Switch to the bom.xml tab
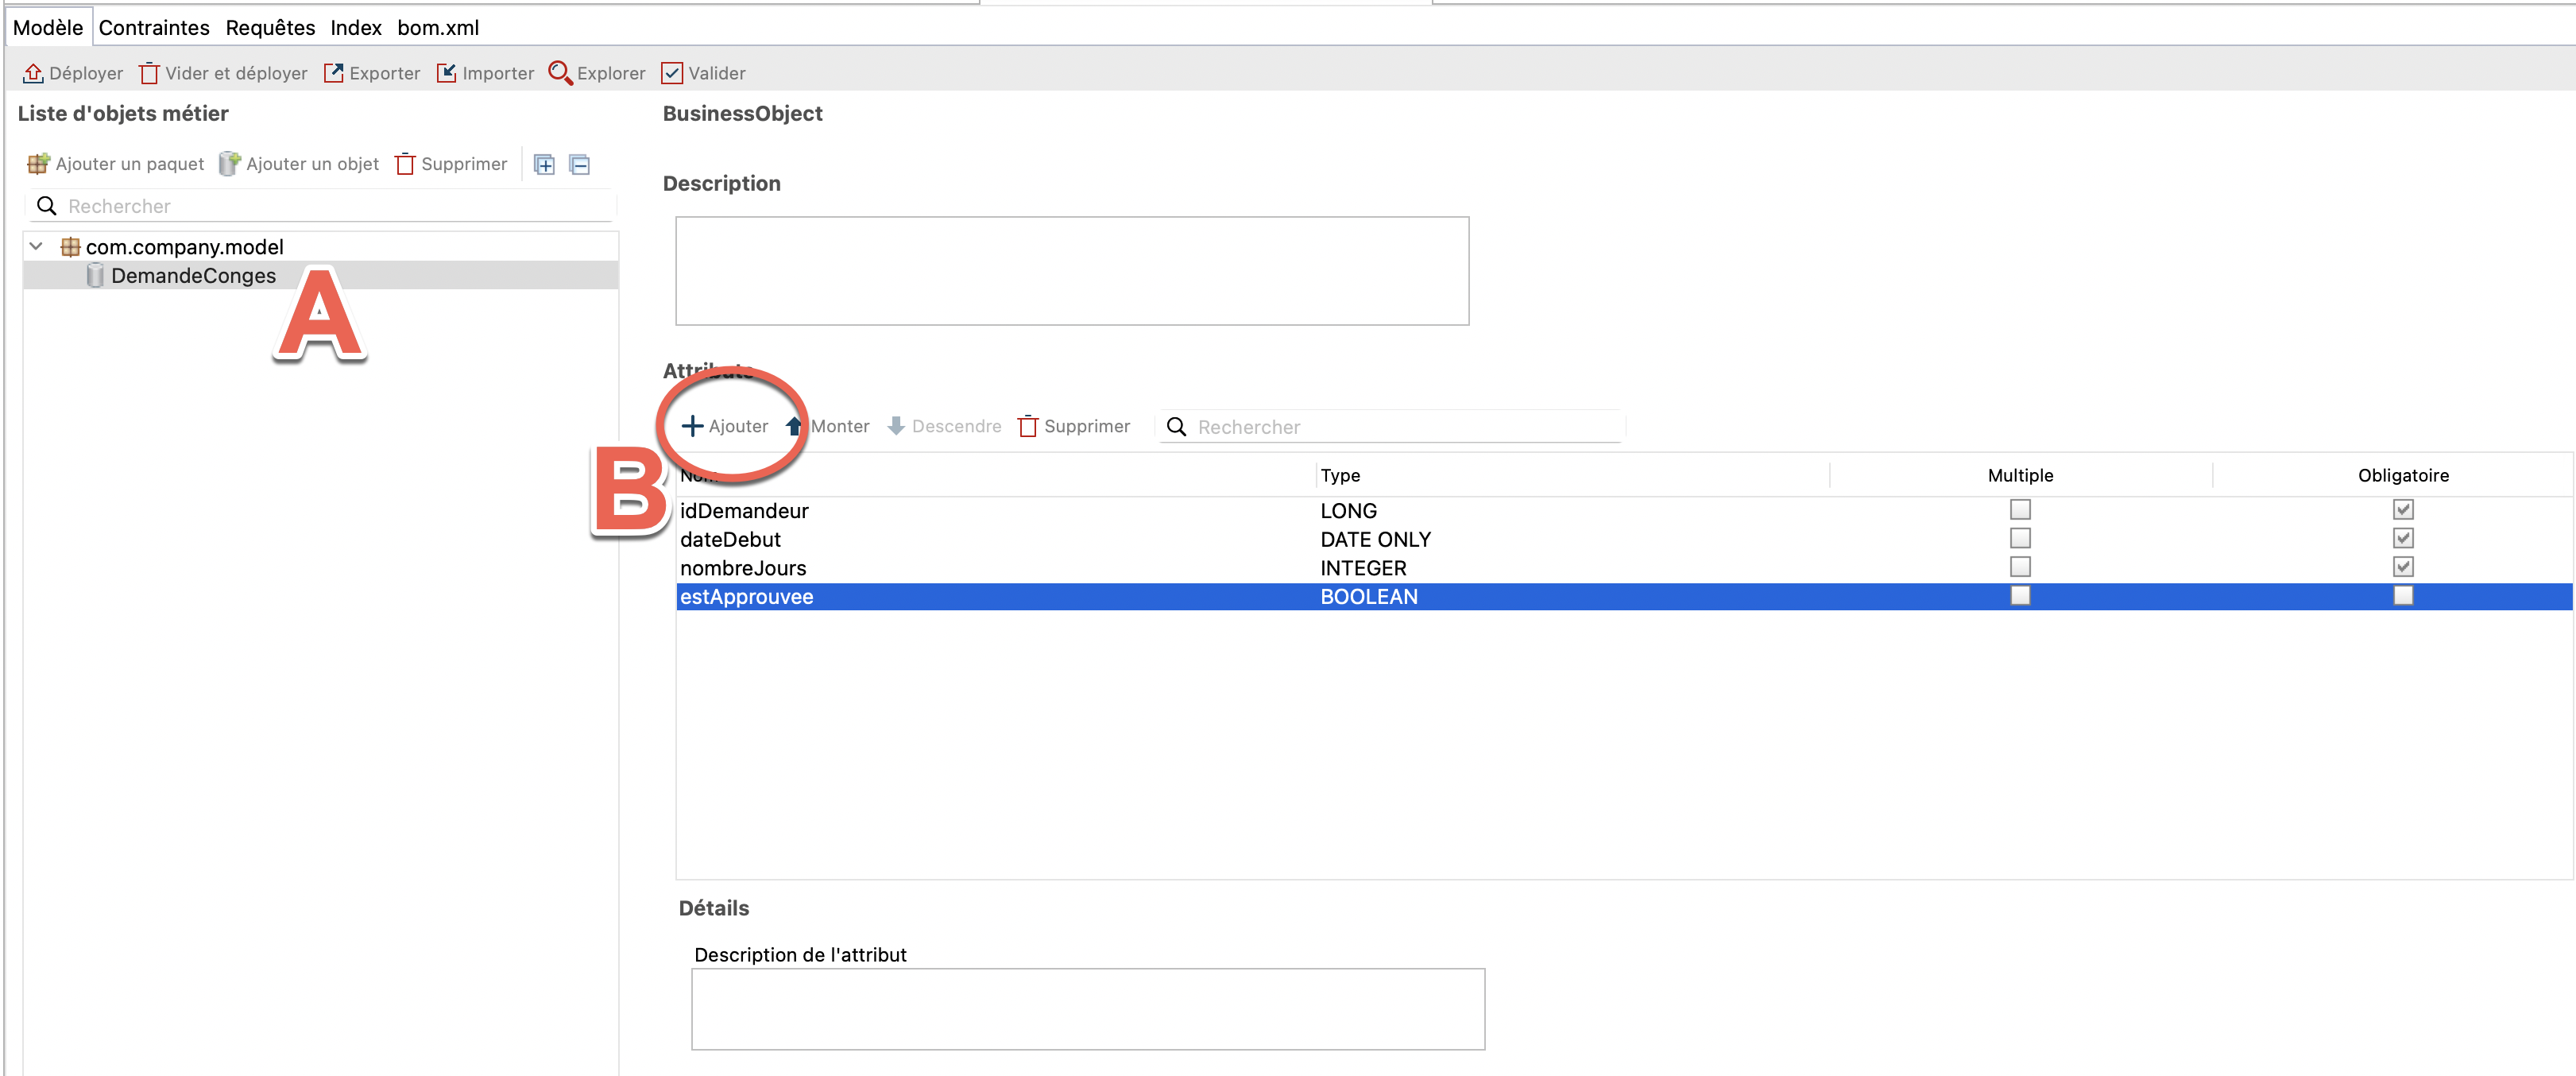2576x1076 pixels. pos(438,28)
